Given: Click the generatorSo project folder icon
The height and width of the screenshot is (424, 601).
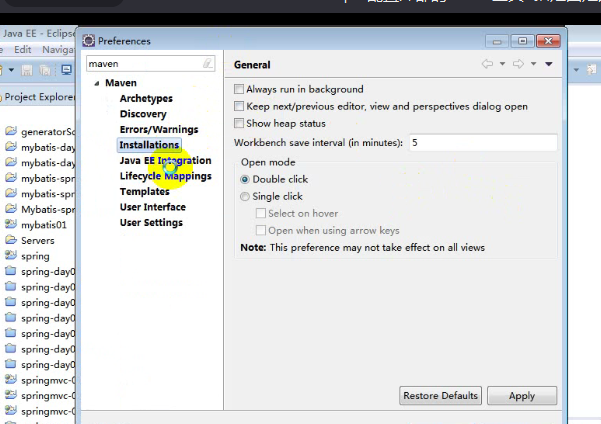Looking at the screenshot, I should point(11,131).
